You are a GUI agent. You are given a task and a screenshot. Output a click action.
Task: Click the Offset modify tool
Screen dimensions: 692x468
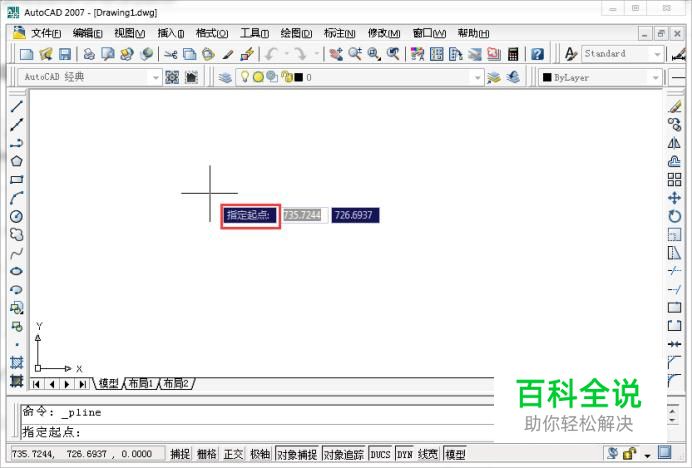click(674, 161)
